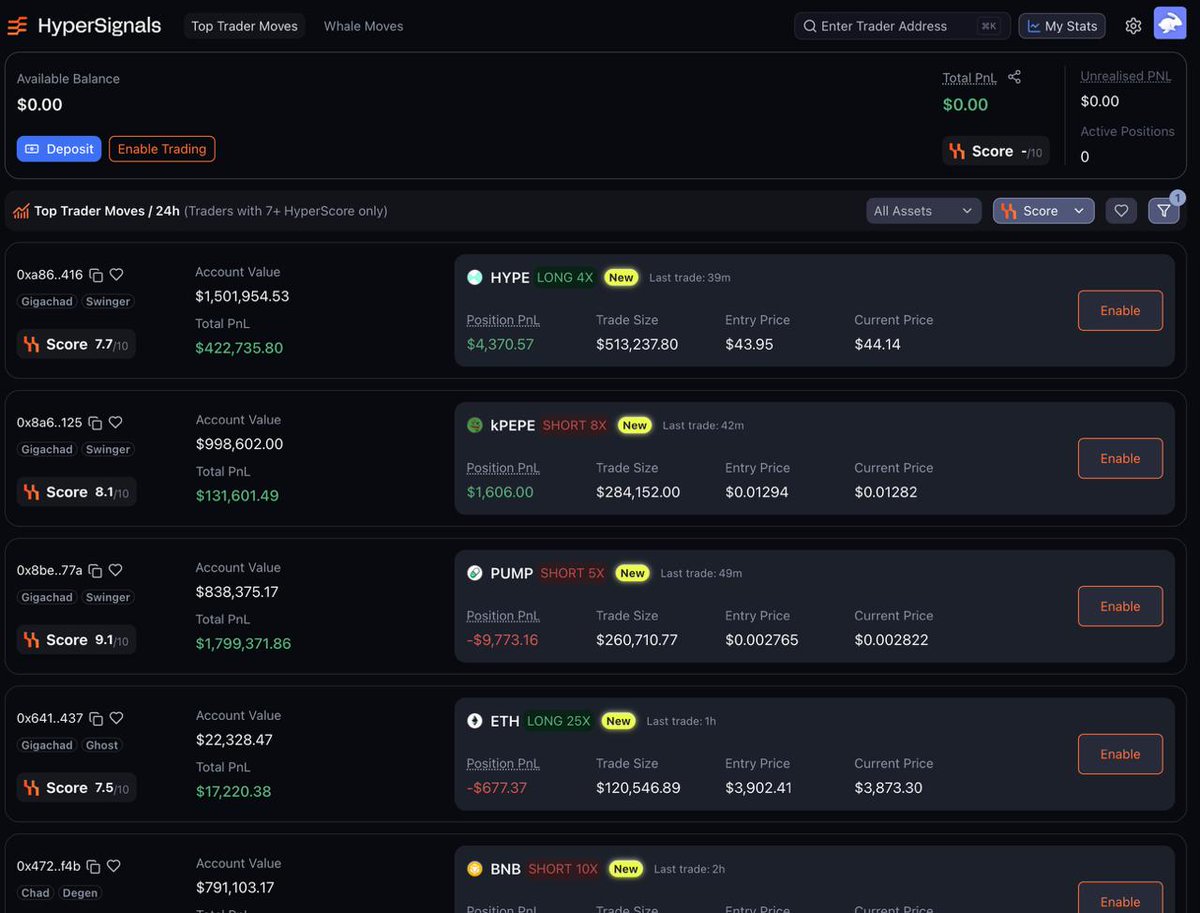Viewport: 1200px width, 913px height.
Task: Click the search magnifier icon
Action: [809, 26]
